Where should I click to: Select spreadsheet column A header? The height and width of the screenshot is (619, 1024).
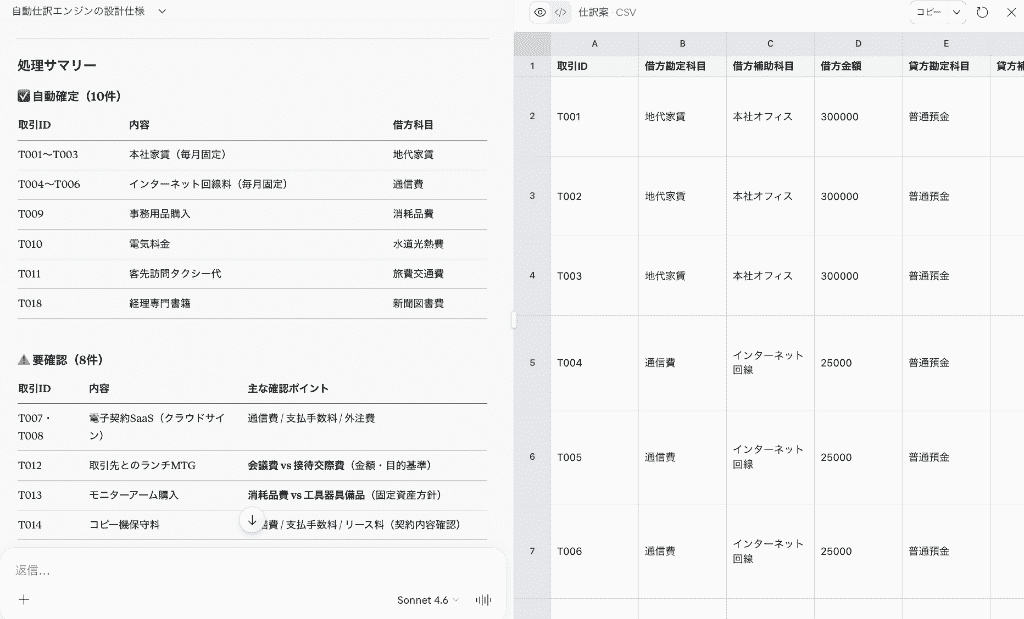click(594, 44)
